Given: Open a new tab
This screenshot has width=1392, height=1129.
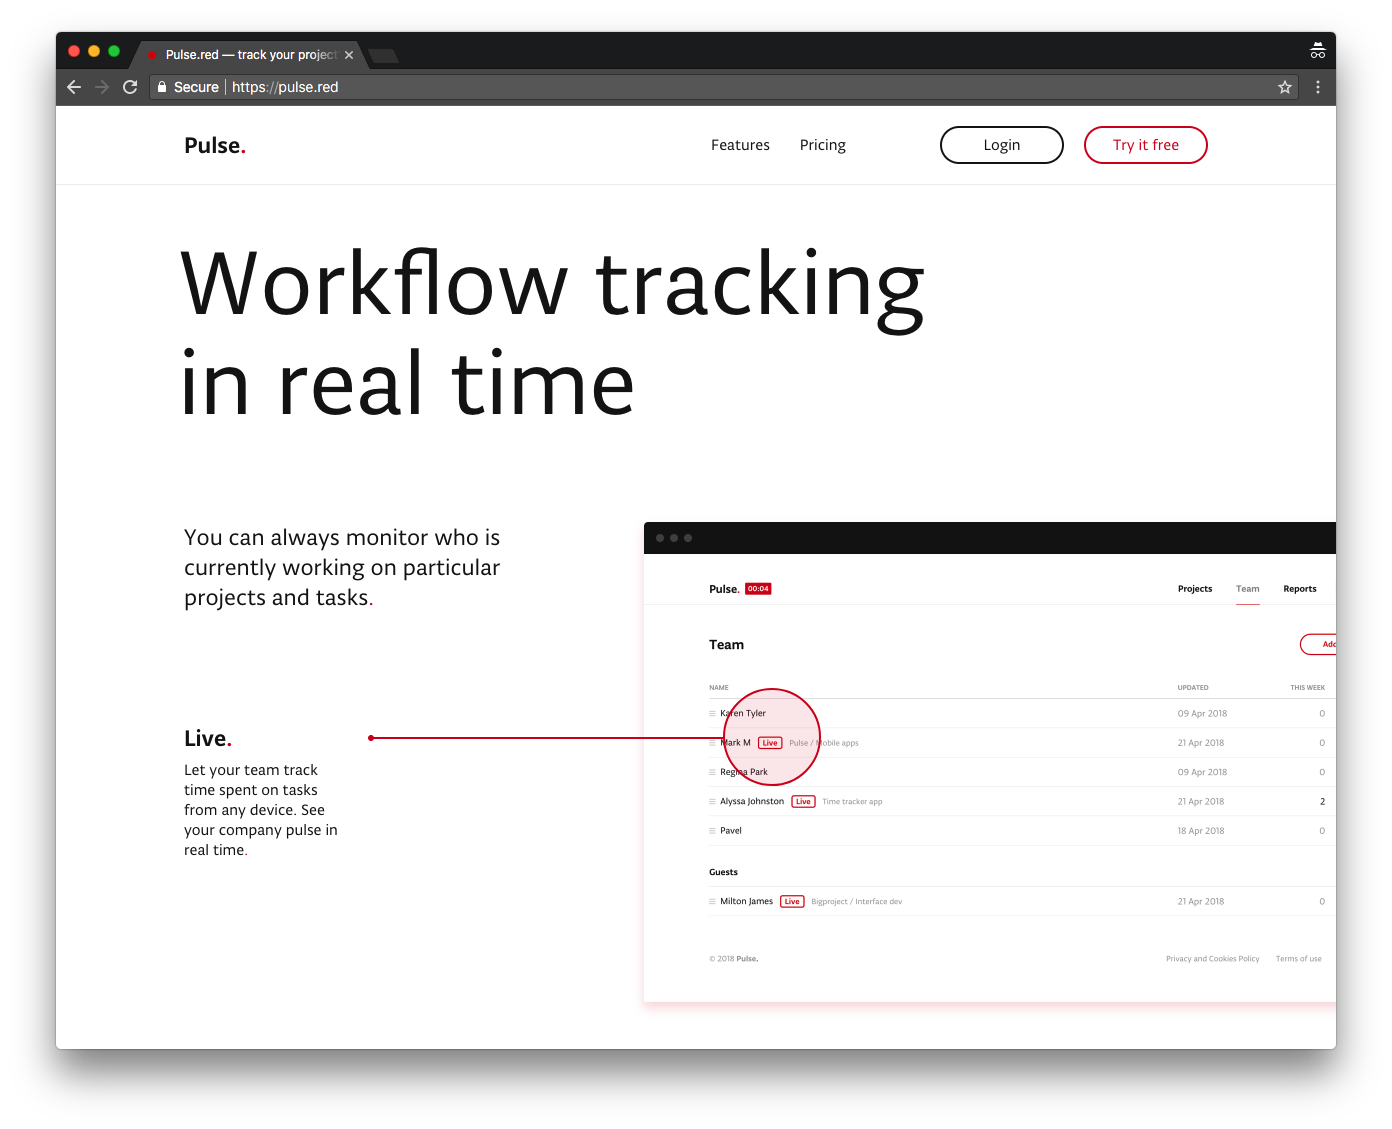Looking at the screenshot, I should [x=383, y=55].
